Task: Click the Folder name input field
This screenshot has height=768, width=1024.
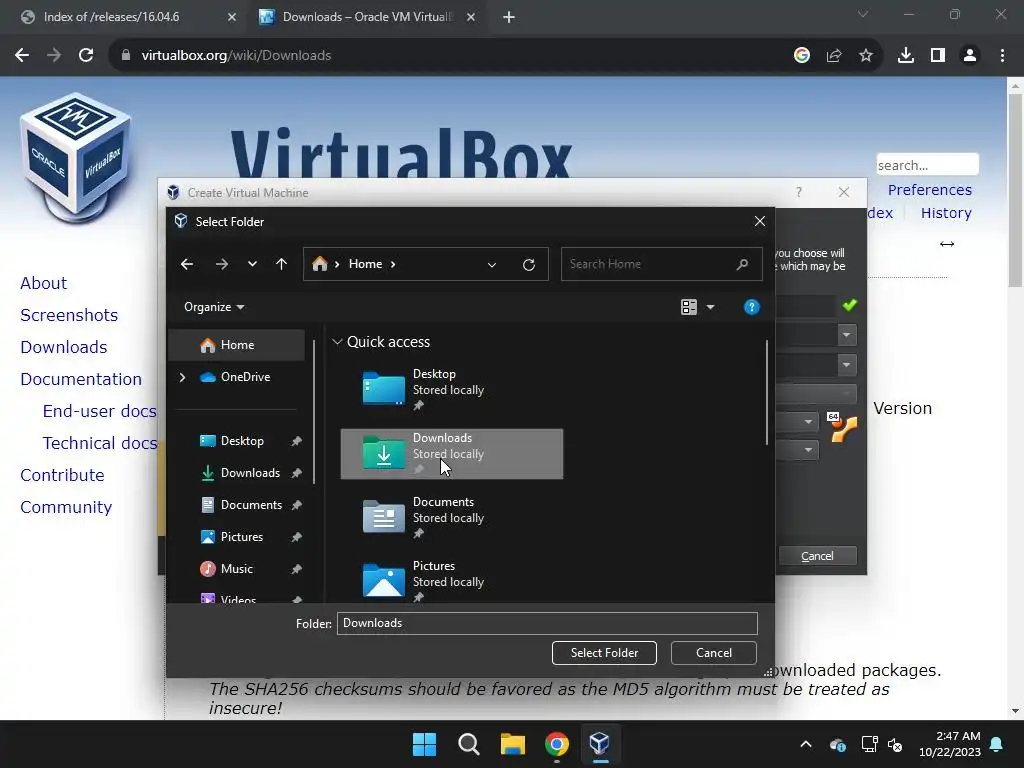Action: 547,623
